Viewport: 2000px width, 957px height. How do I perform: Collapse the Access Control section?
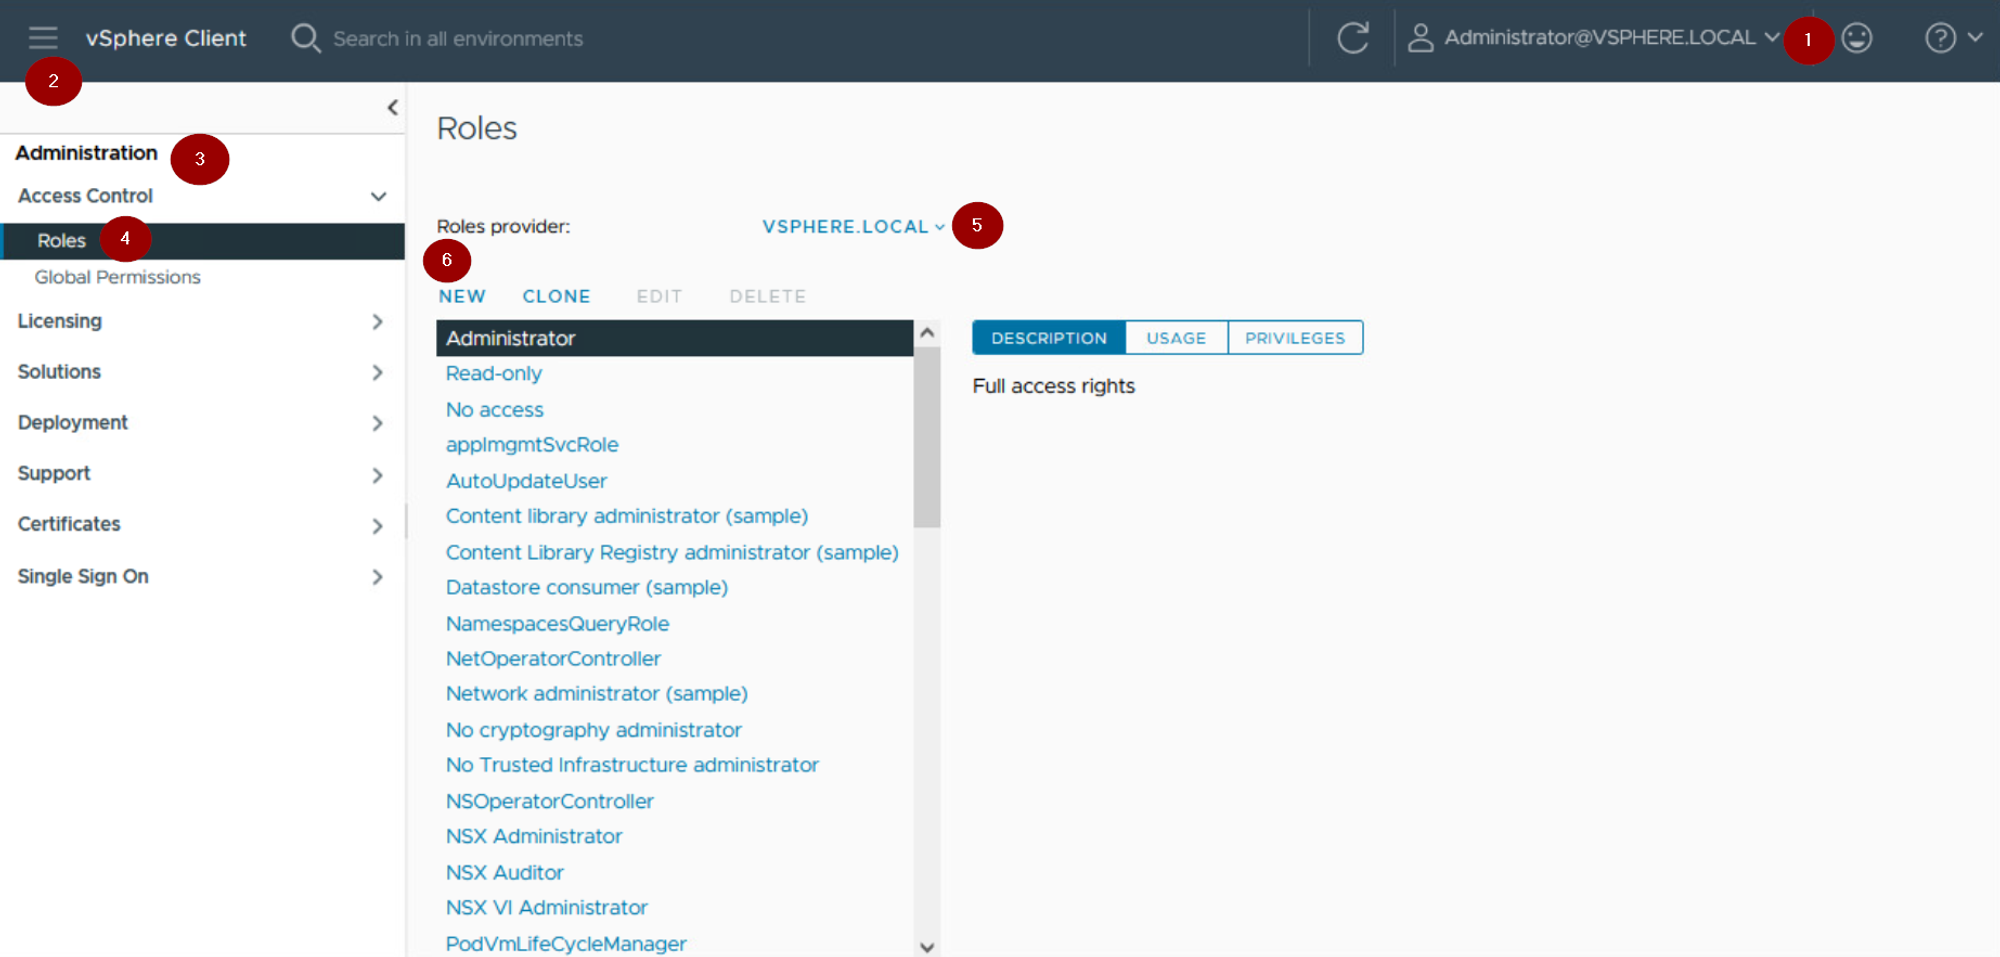[378, 196]
